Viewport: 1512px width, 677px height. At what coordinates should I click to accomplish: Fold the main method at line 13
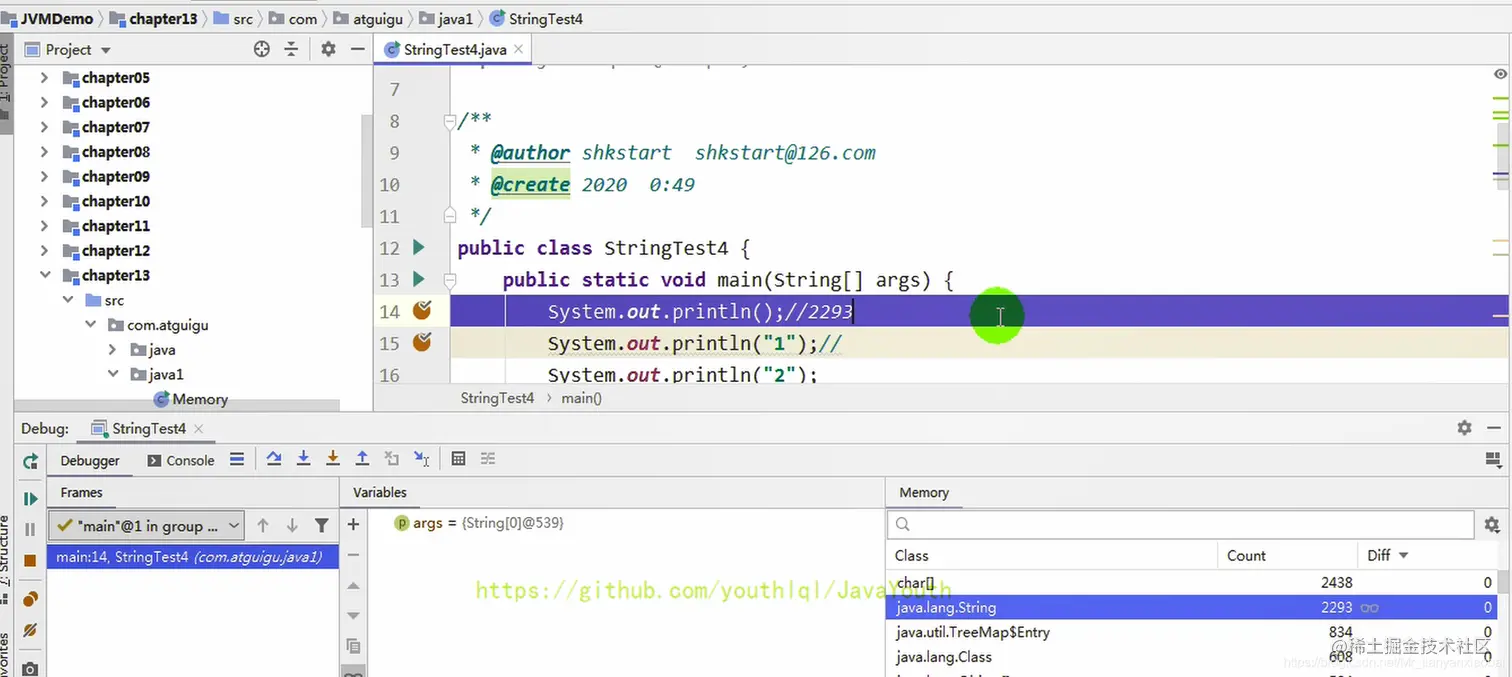point(449,280)
